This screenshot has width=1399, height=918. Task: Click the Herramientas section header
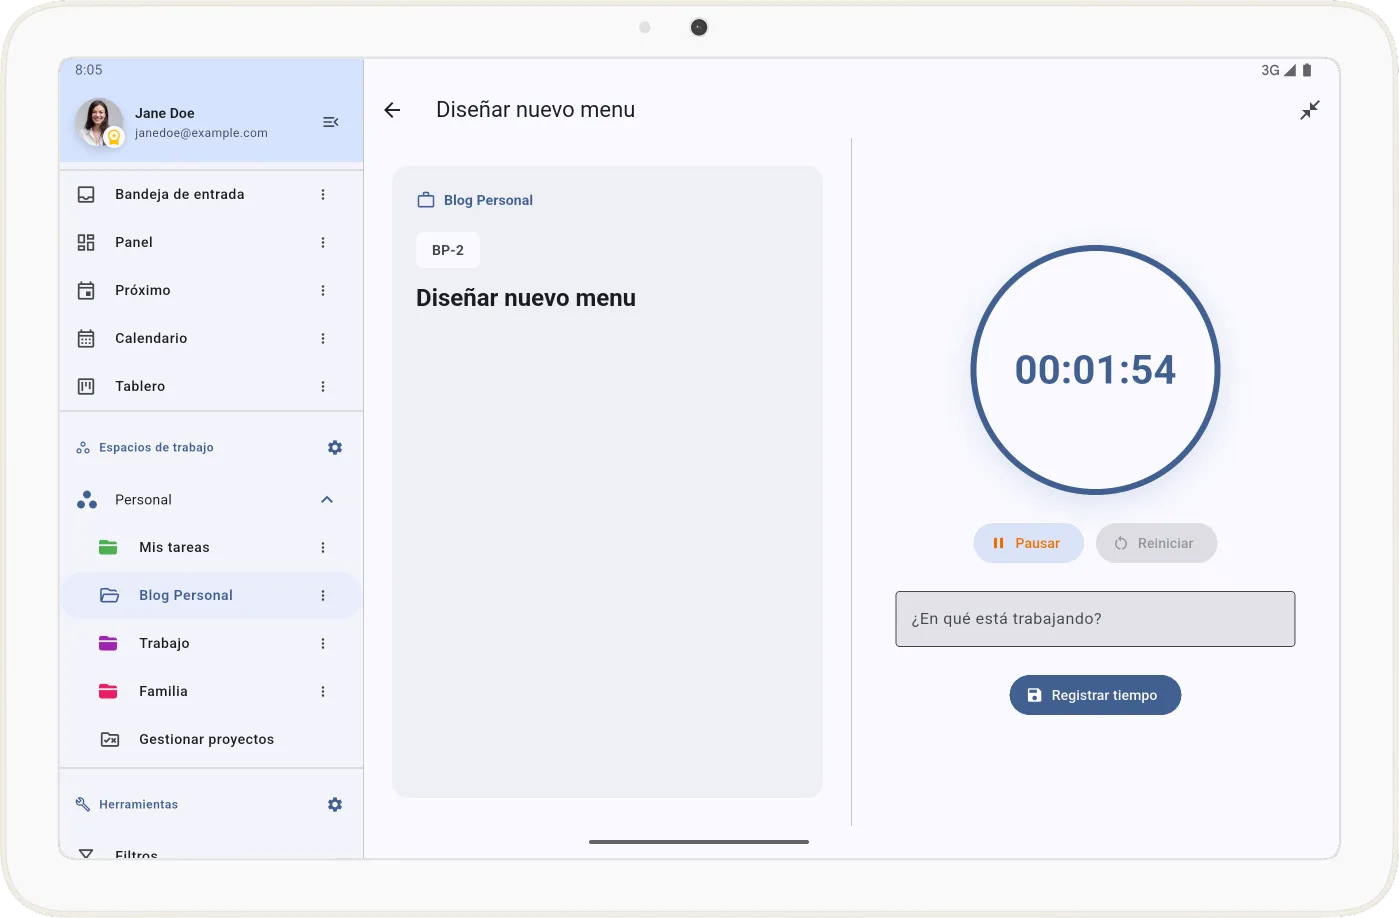click(138, 804)
